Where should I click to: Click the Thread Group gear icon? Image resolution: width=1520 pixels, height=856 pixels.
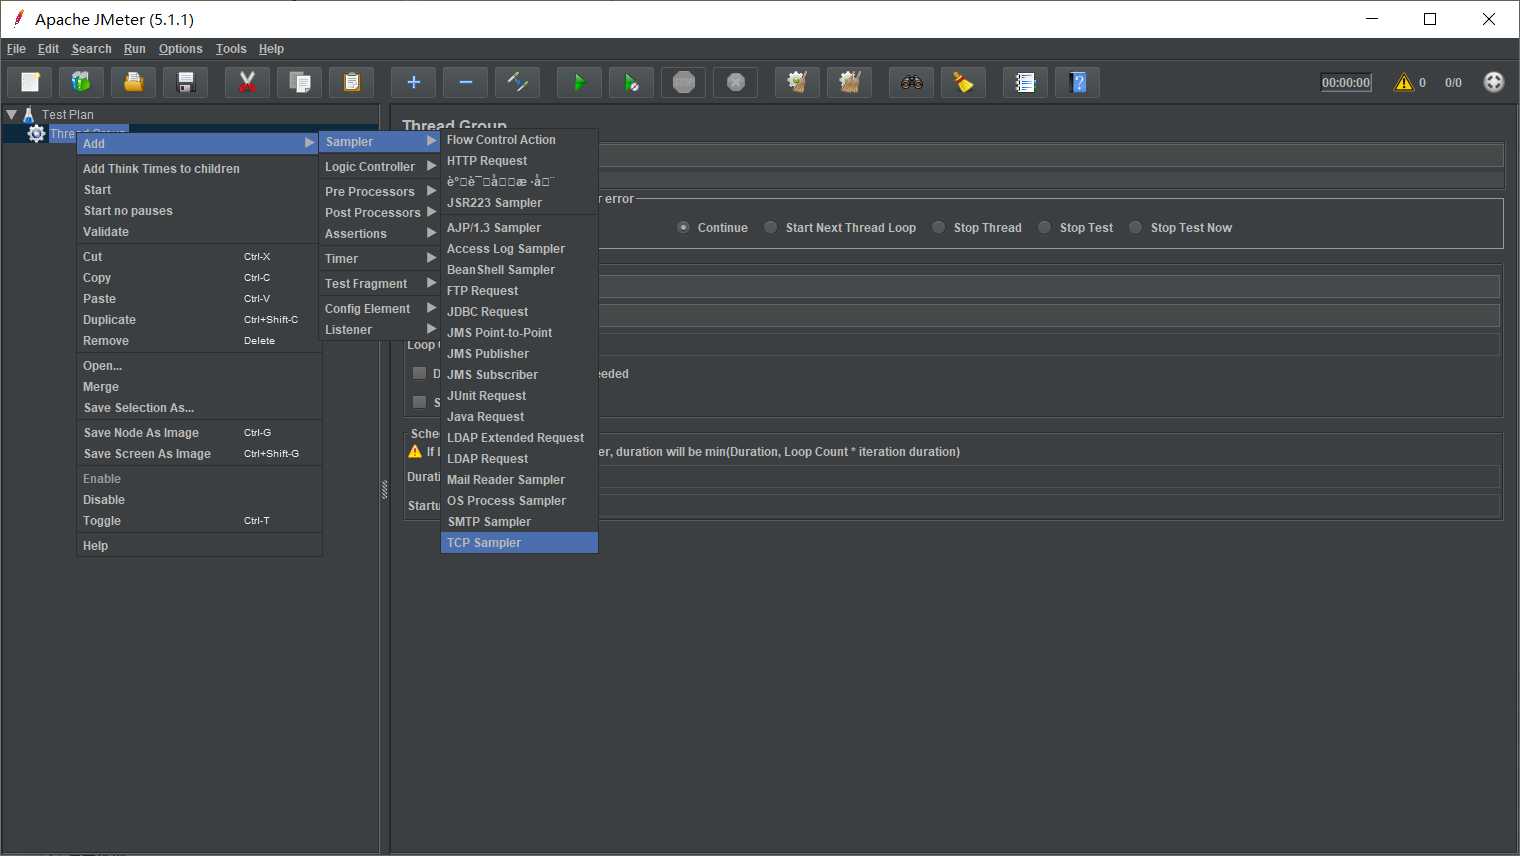click(x=37, y=134)
